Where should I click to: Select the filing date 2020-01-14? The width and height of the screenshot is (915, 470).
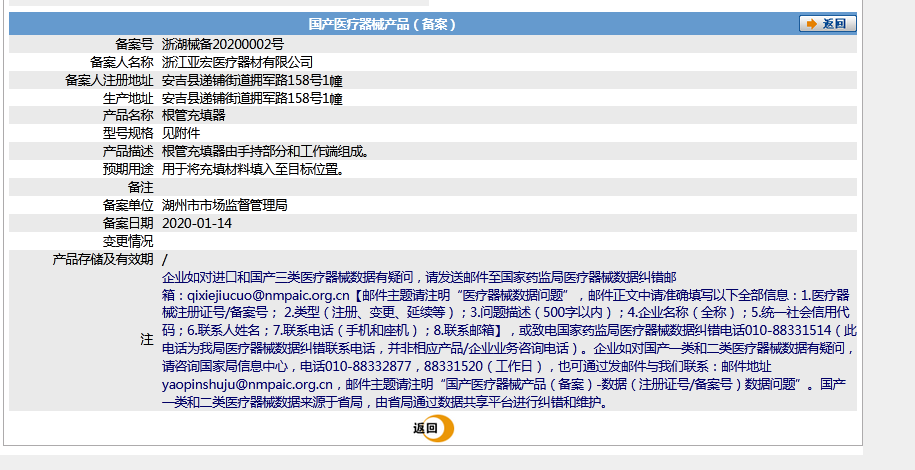click(197, 223)
